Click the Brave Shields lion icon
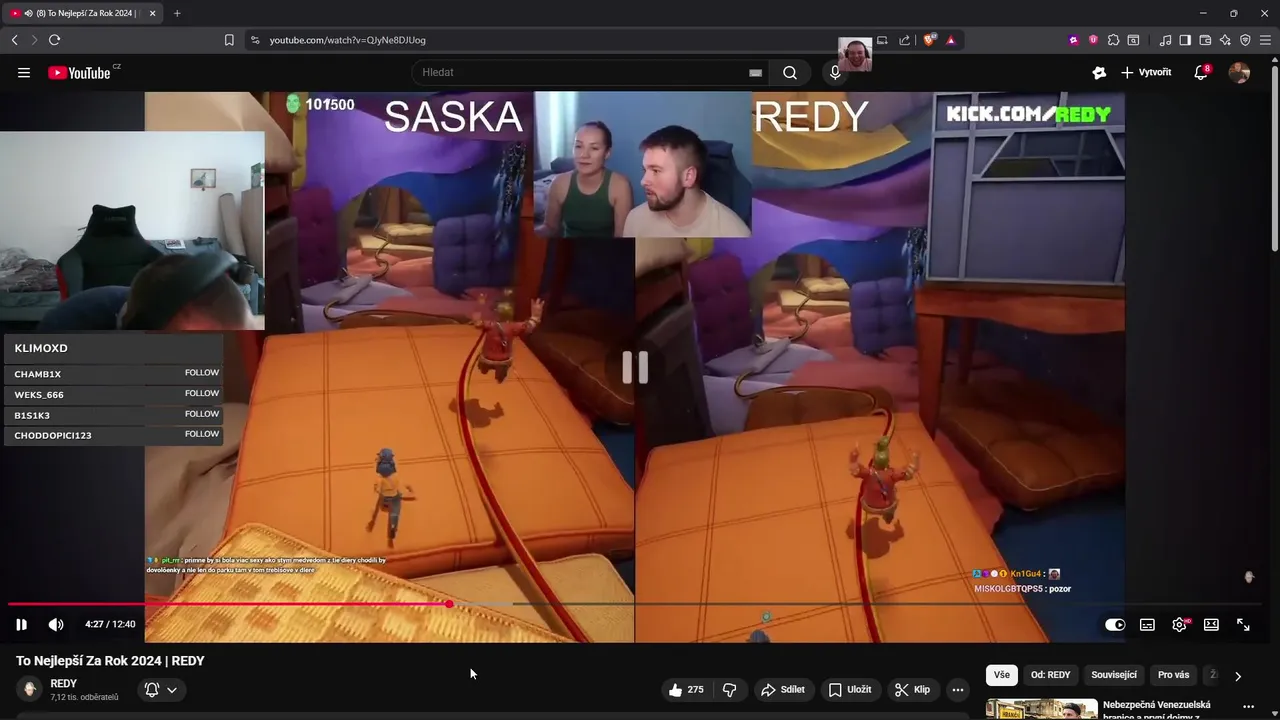The width and height of the screenshot is (1280, 720). 929,40
